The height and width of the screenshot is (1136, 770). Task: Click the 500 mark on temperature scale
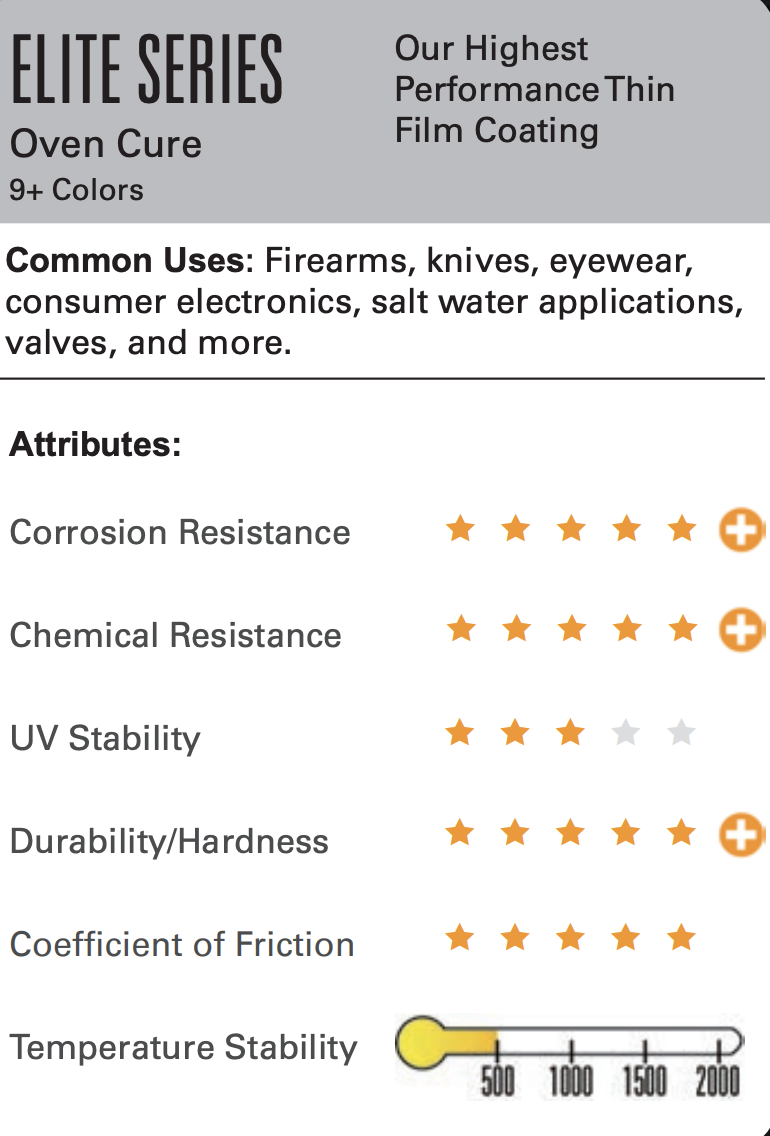(498, 1081)
